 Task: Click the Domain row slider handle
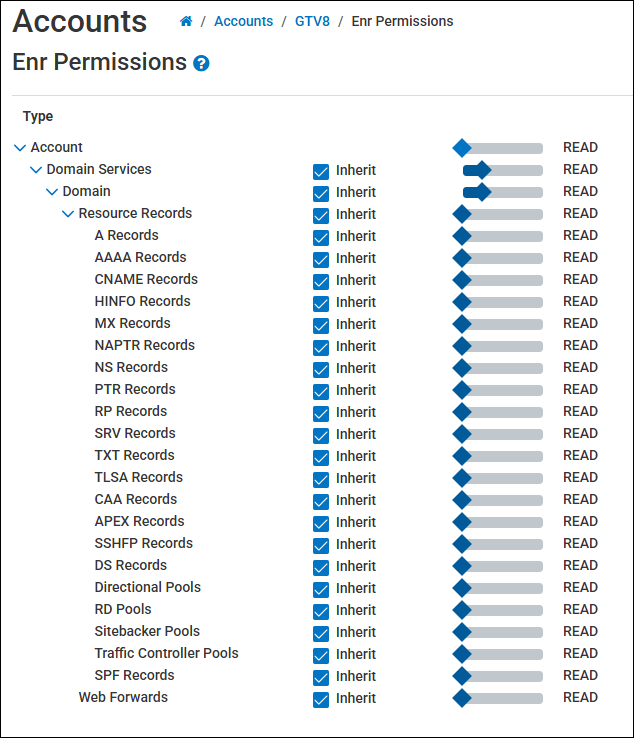click(x=482, y=192)
